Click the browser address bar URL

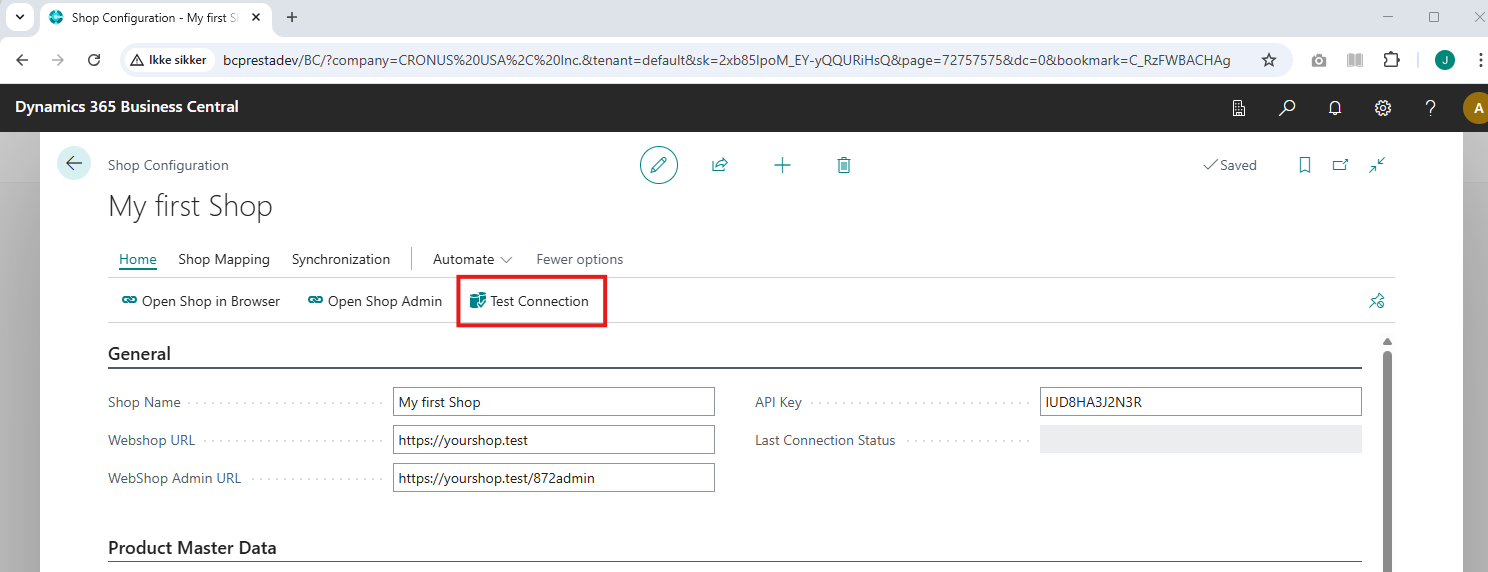pyautogui.click(x=726, y=60)
